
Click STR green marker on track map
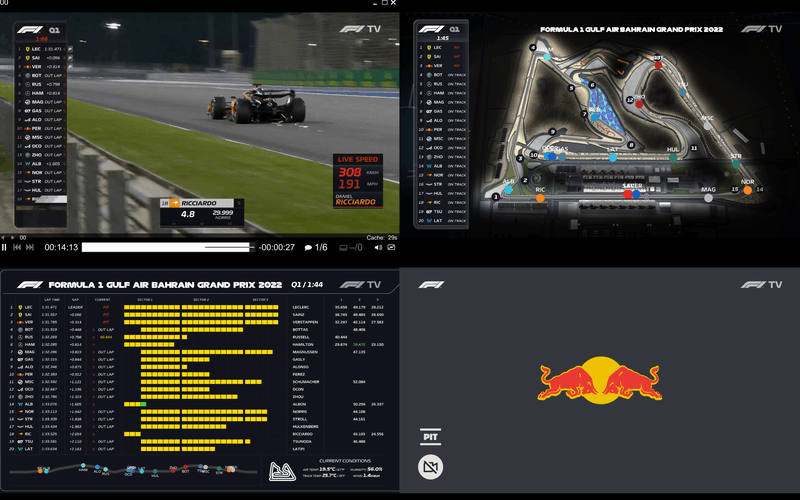tap(736, 164)
